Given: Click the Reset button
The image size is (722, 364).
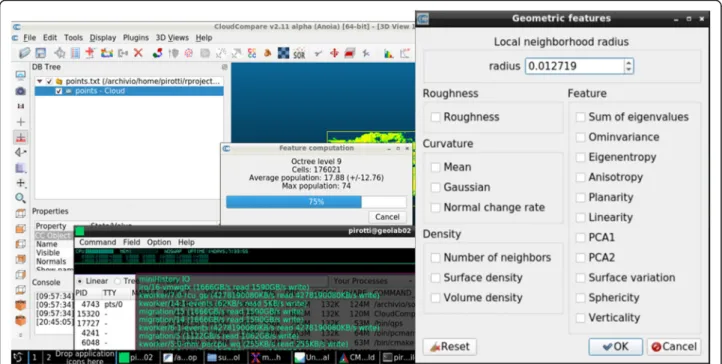Looking at the screenshot, I should click(x=449, y=347).
